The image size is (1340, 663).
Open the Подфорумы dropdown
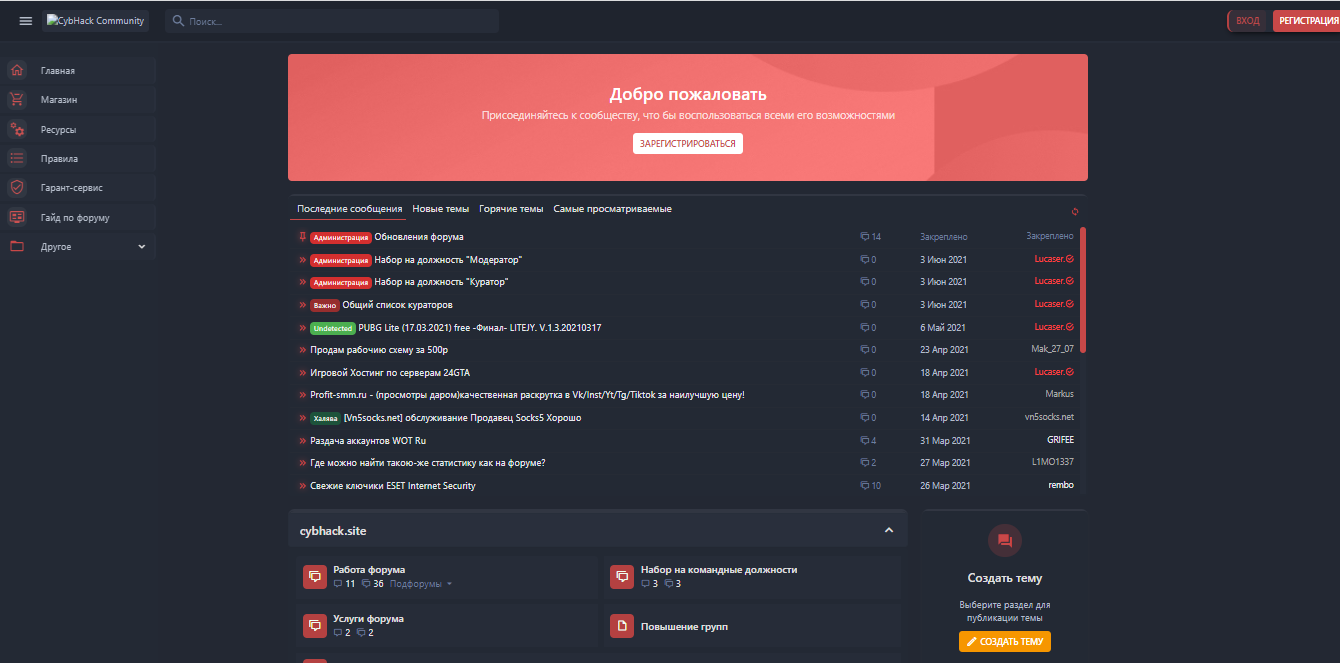click(421, 584)
